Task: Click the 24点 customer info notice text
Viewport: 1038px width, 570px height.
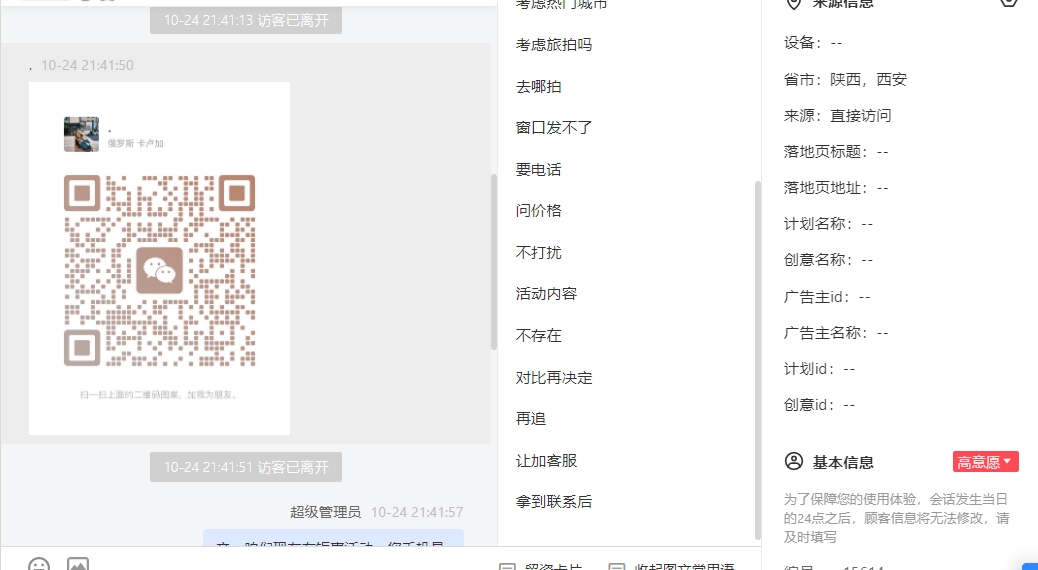Action: coord(896,518)
